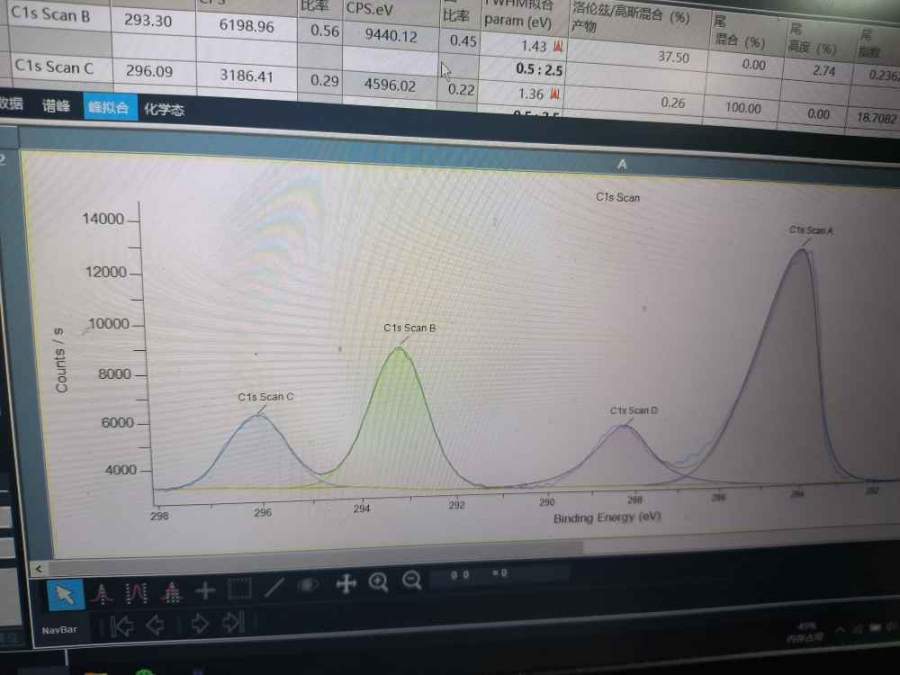
Task: Switch to the 谱峰 tab
Action: tap(55, 106)
